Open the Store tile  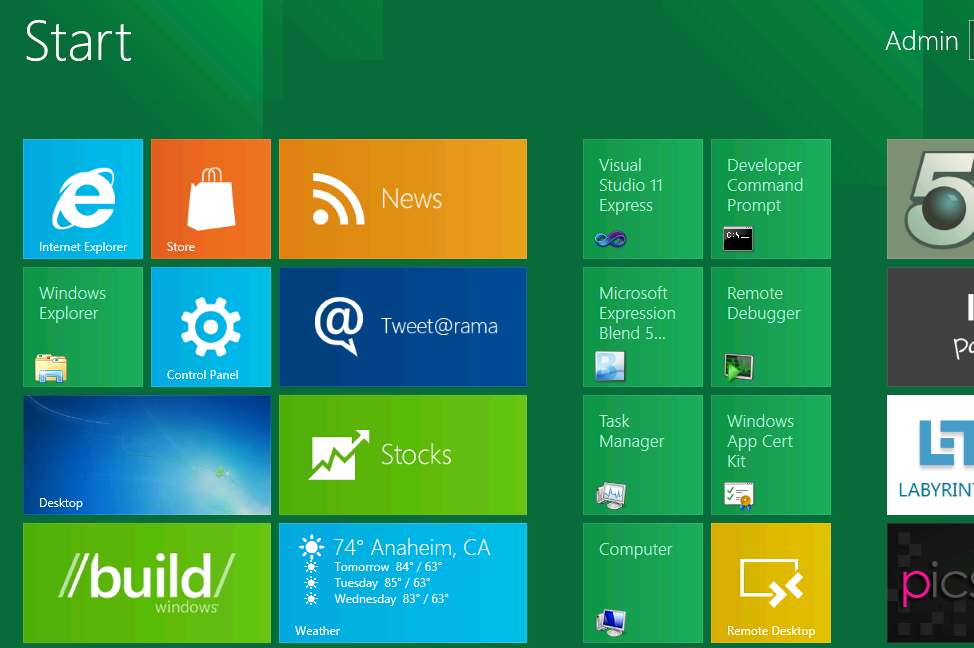click(211, 199)
